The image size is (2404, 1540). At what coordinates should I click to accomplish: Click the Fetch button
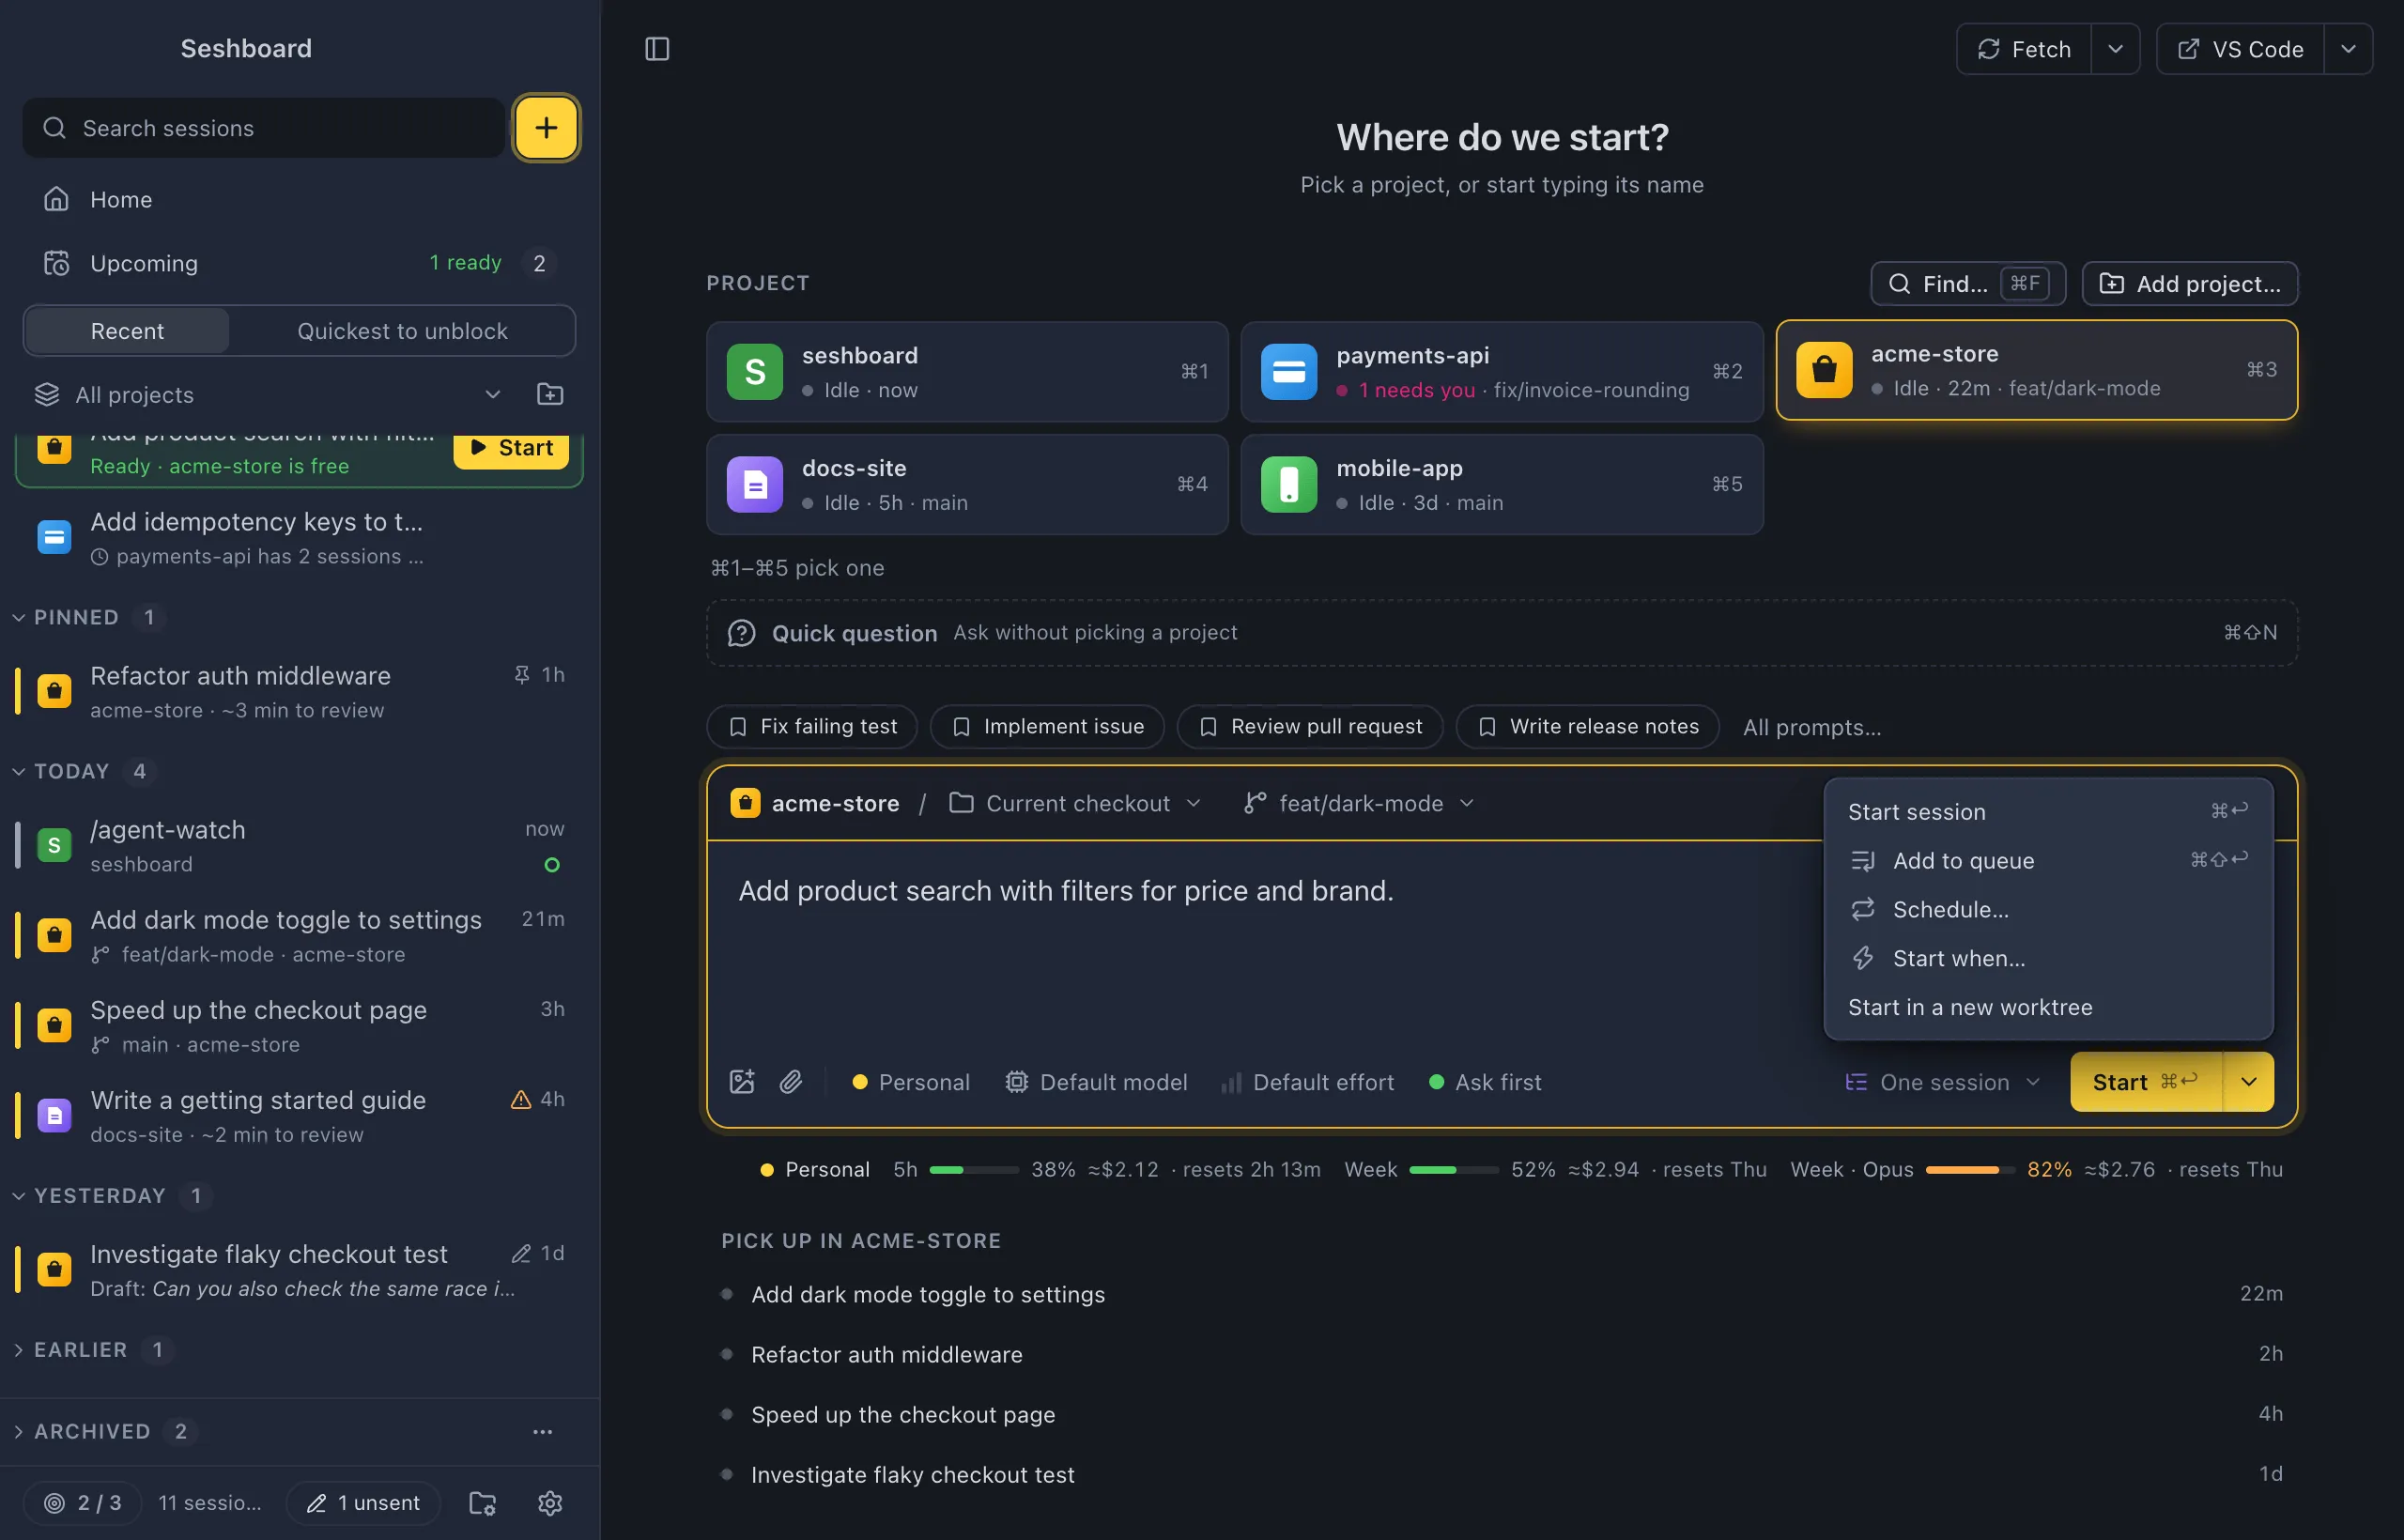[x=2024, y=49]
